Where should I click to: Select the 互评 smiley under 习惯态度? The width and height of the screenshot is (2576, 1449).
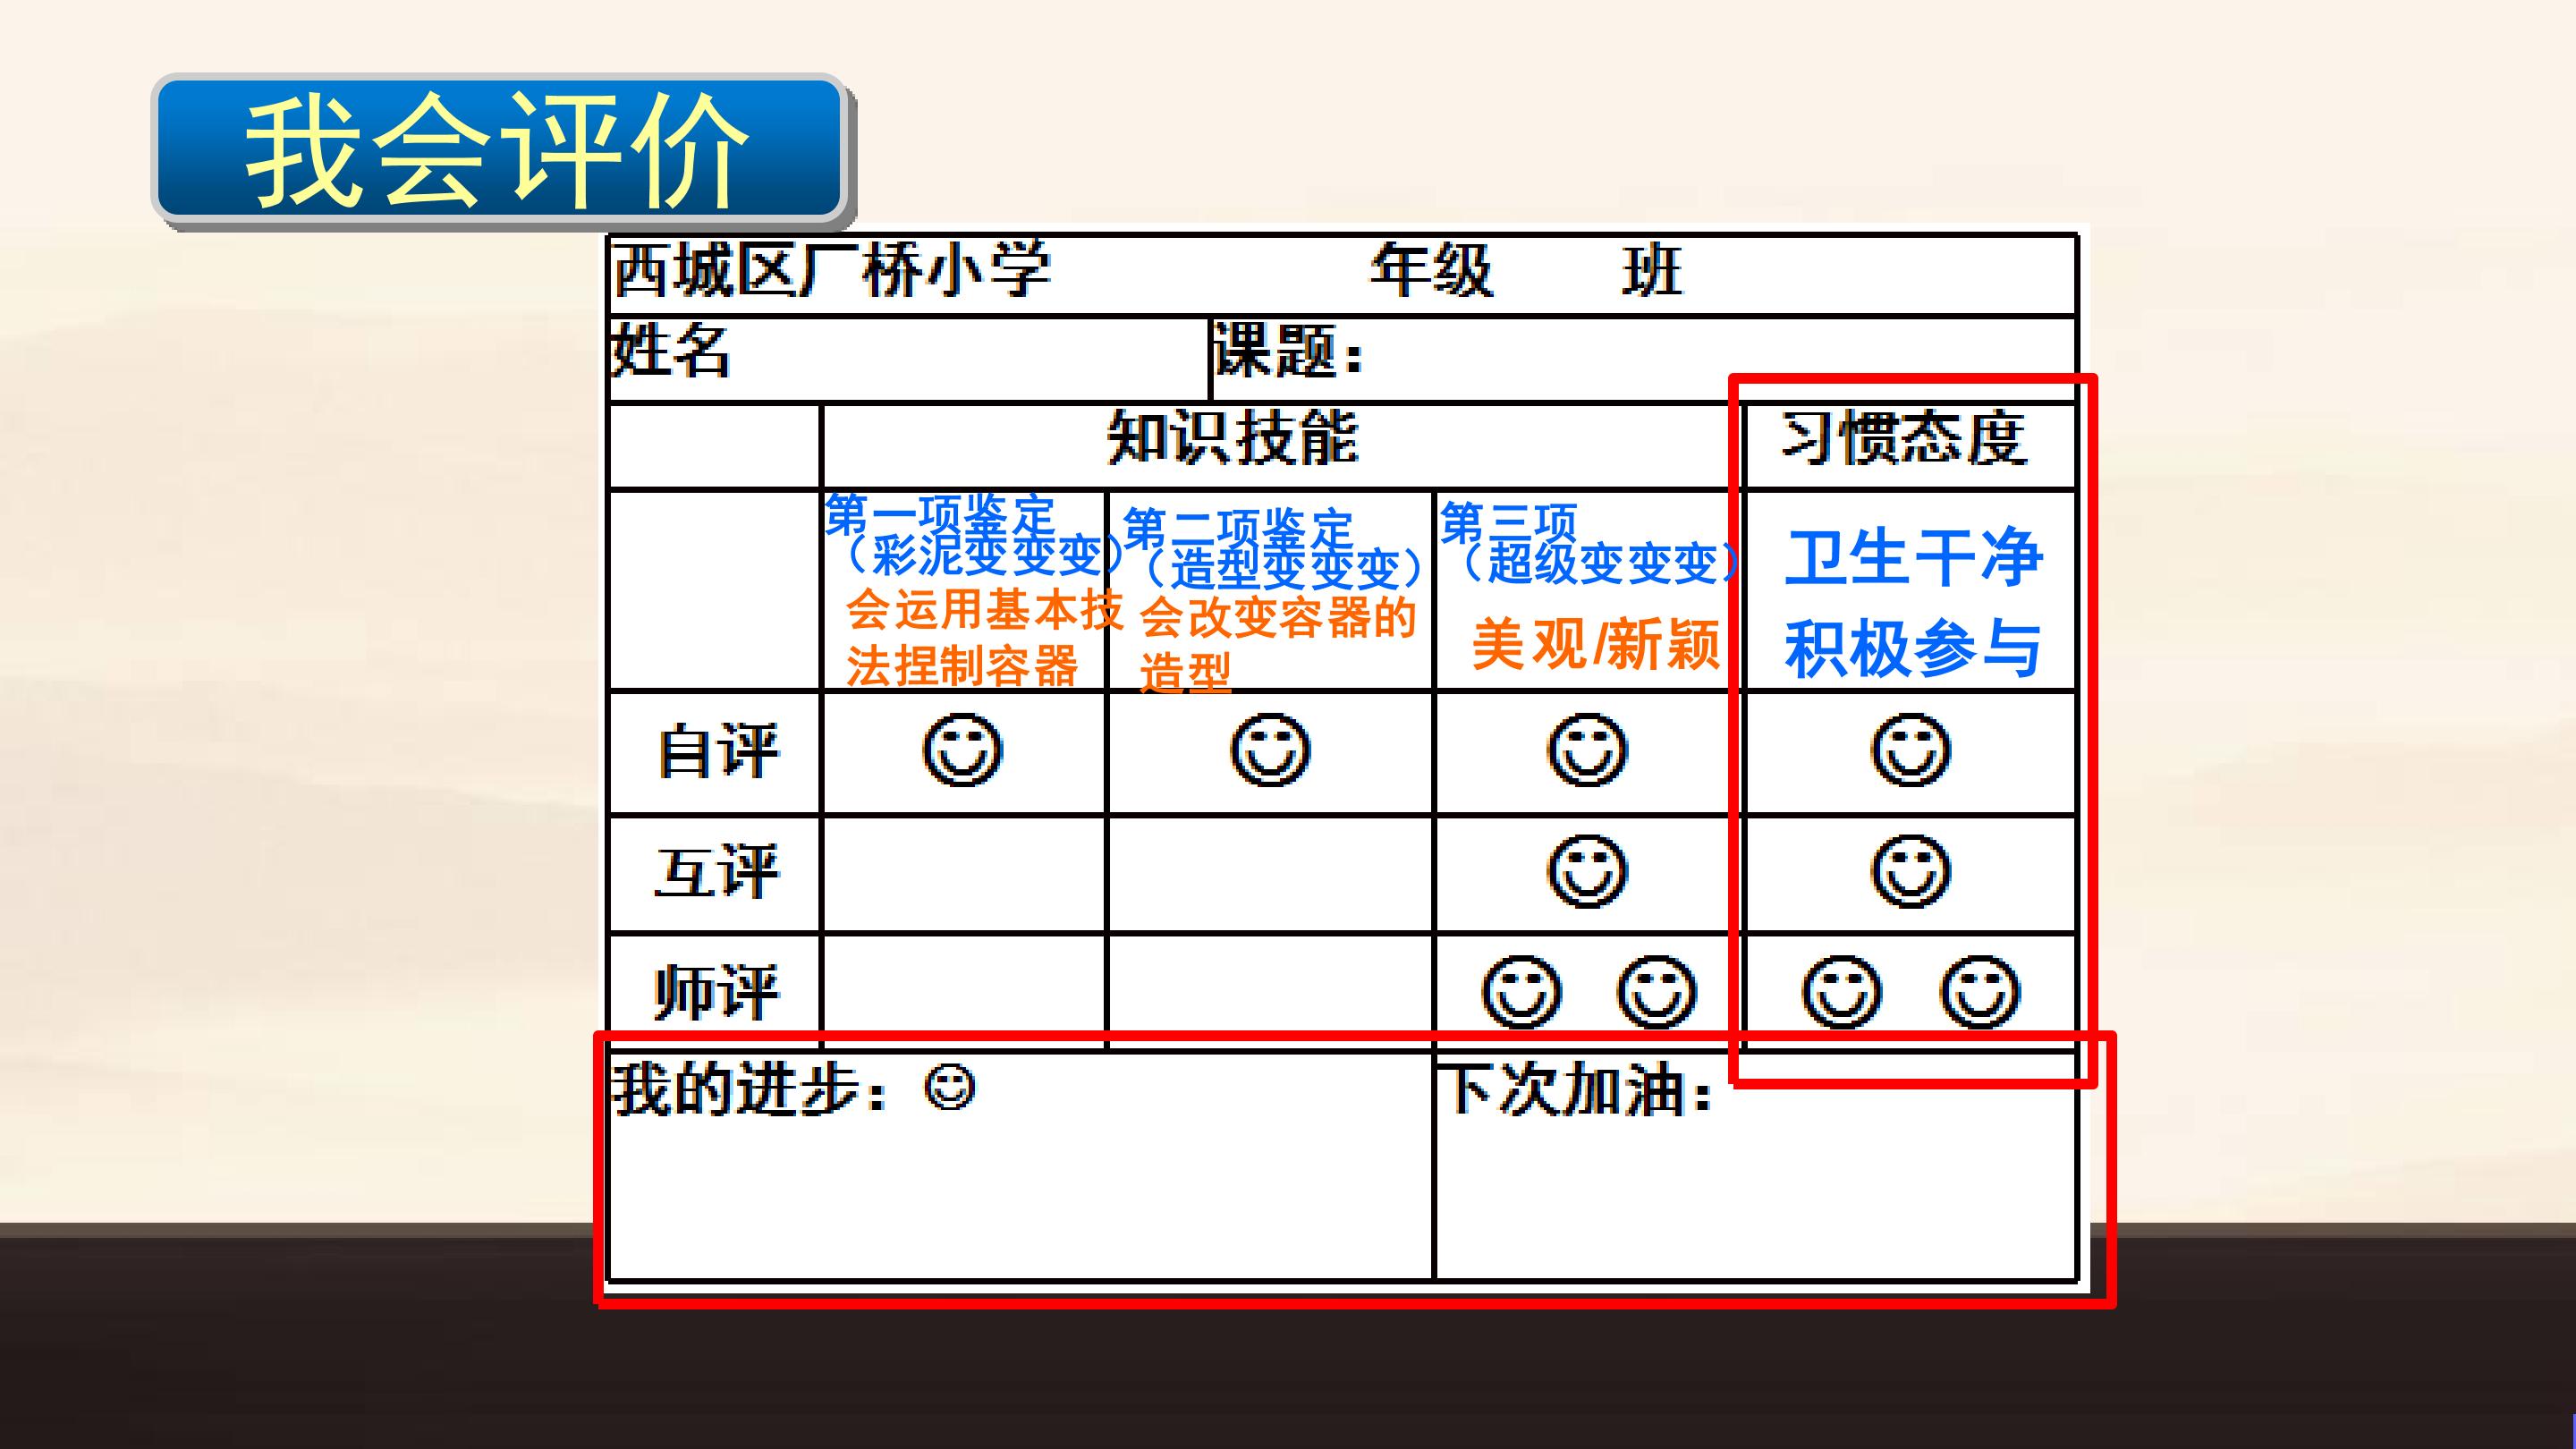click(1910, 872)
